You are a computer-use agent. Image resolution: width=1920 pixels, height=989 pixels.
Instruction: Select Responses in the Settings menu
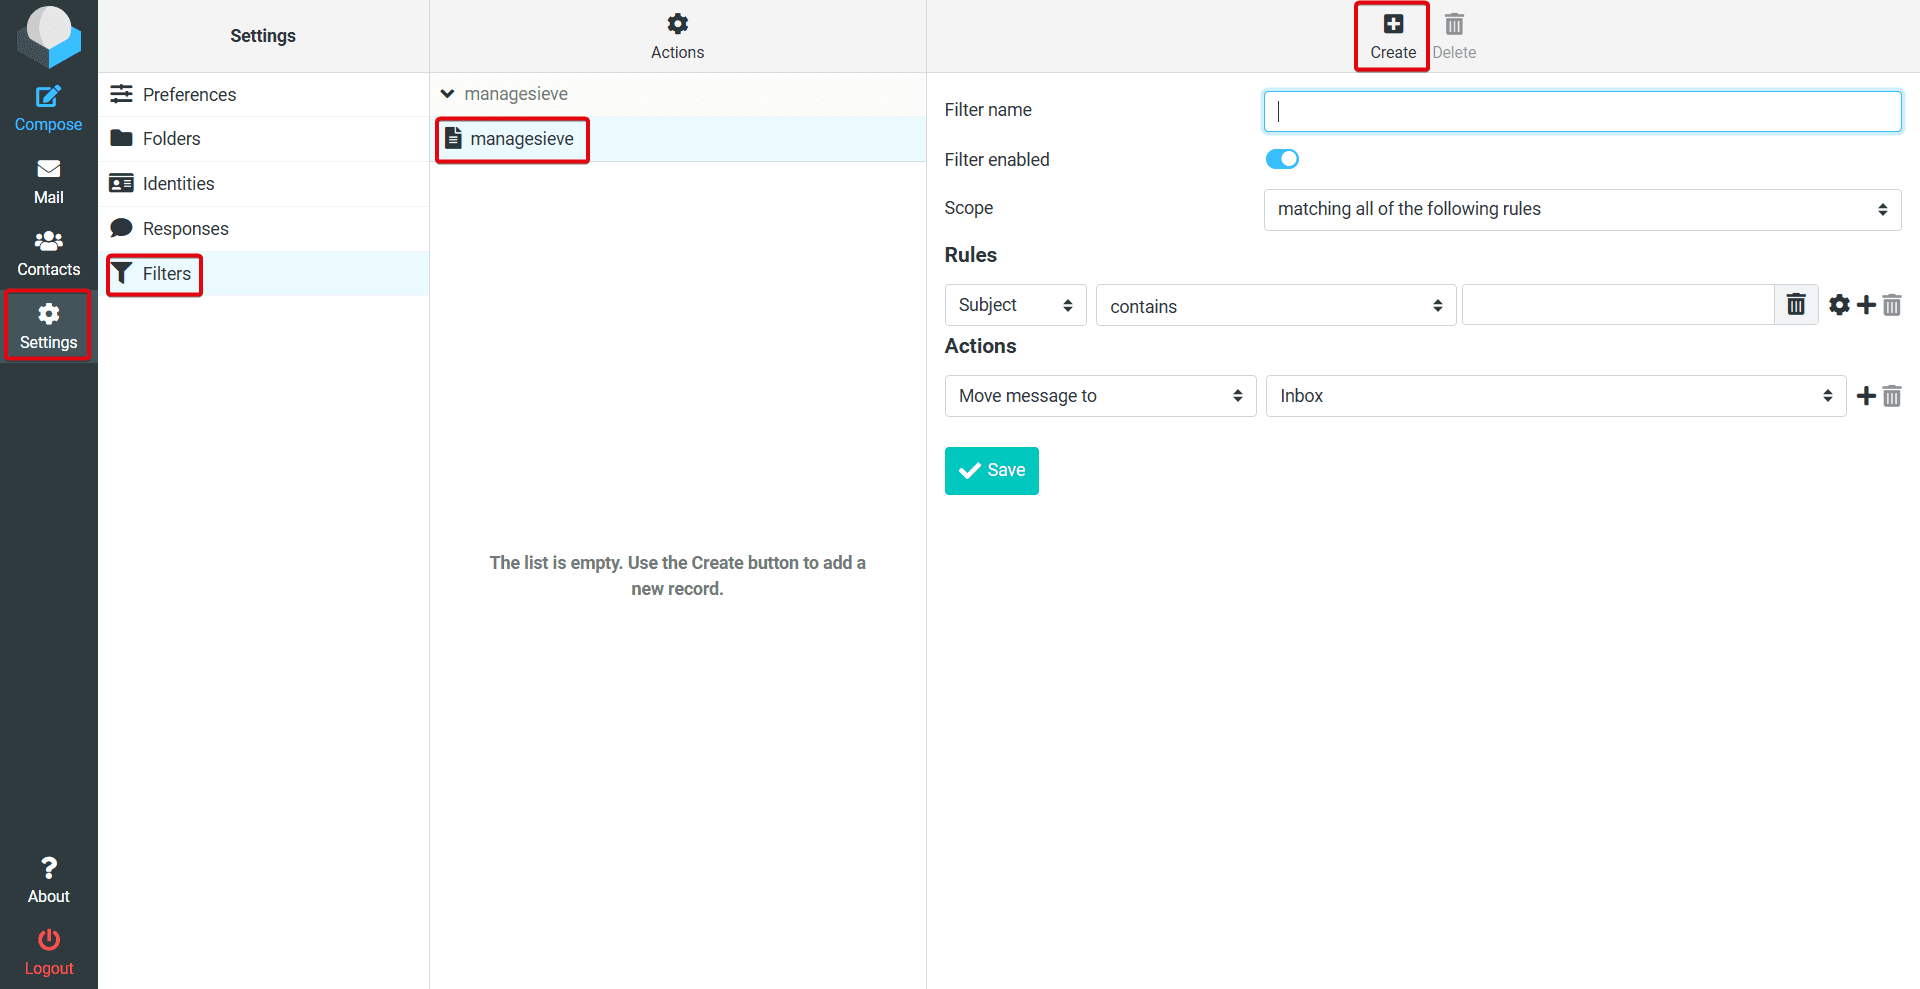pyautogui.click(x=186, y=228)
